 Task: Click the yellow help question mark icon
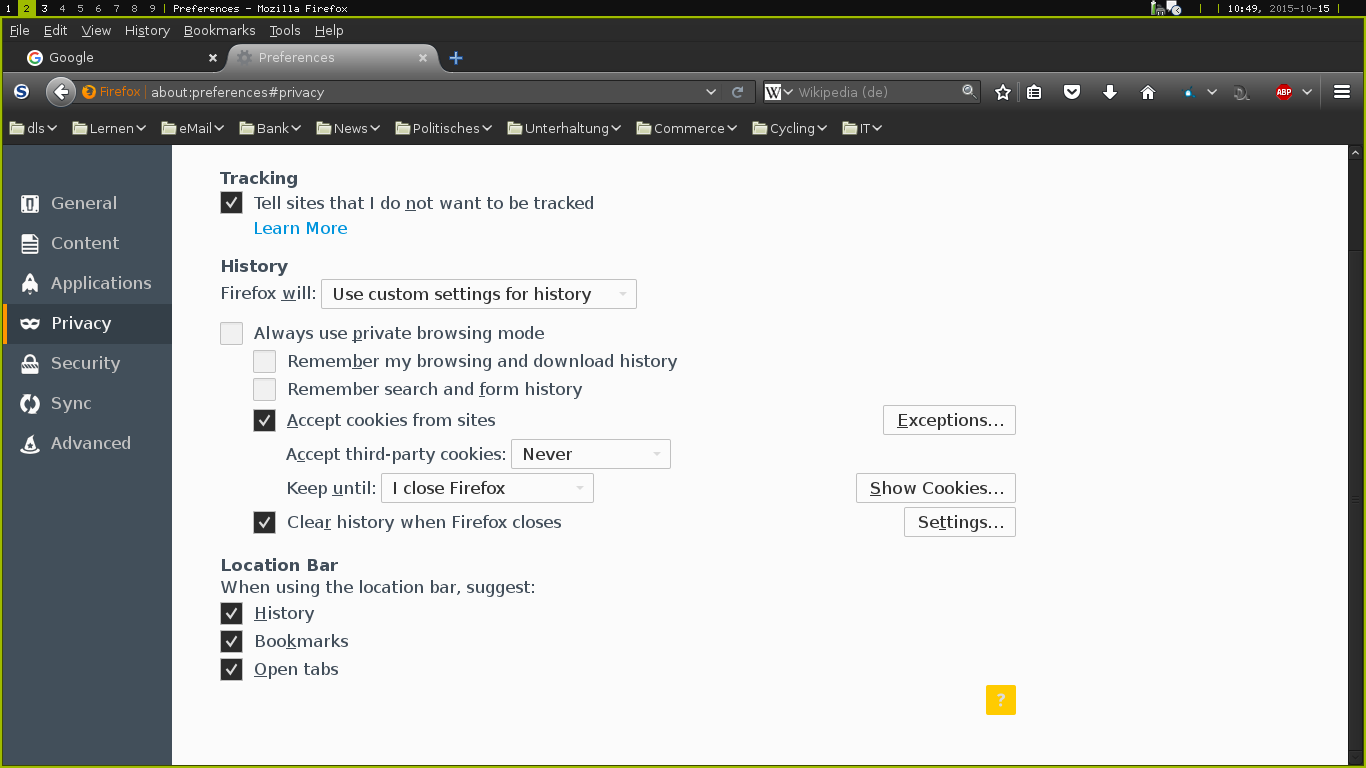[1000, 700]
